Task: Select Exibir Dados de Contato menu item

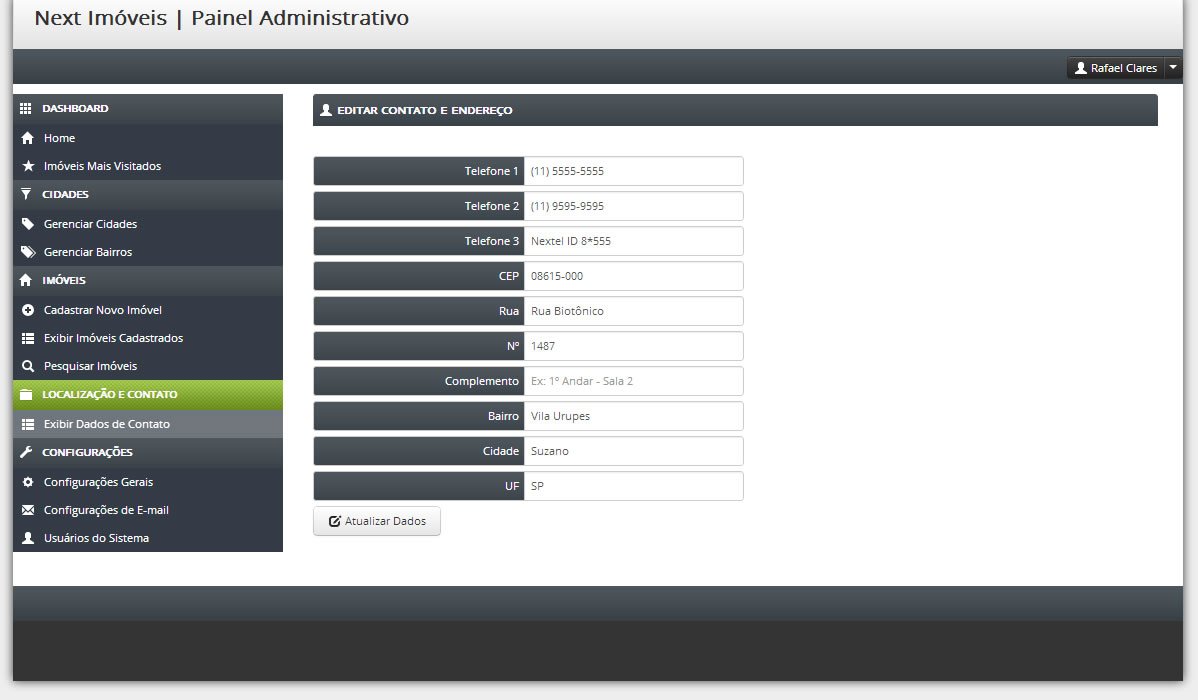Action: 147,424
